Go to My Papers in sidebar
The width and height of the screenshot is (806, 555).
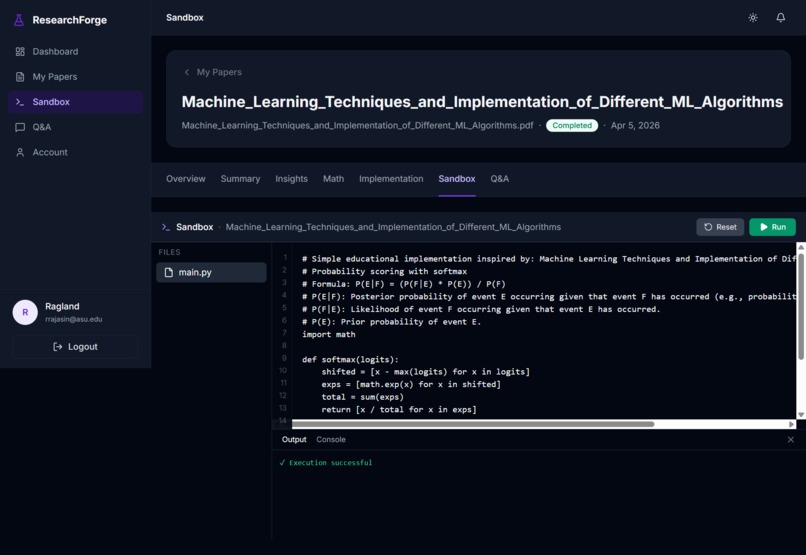tap(75, 77)
